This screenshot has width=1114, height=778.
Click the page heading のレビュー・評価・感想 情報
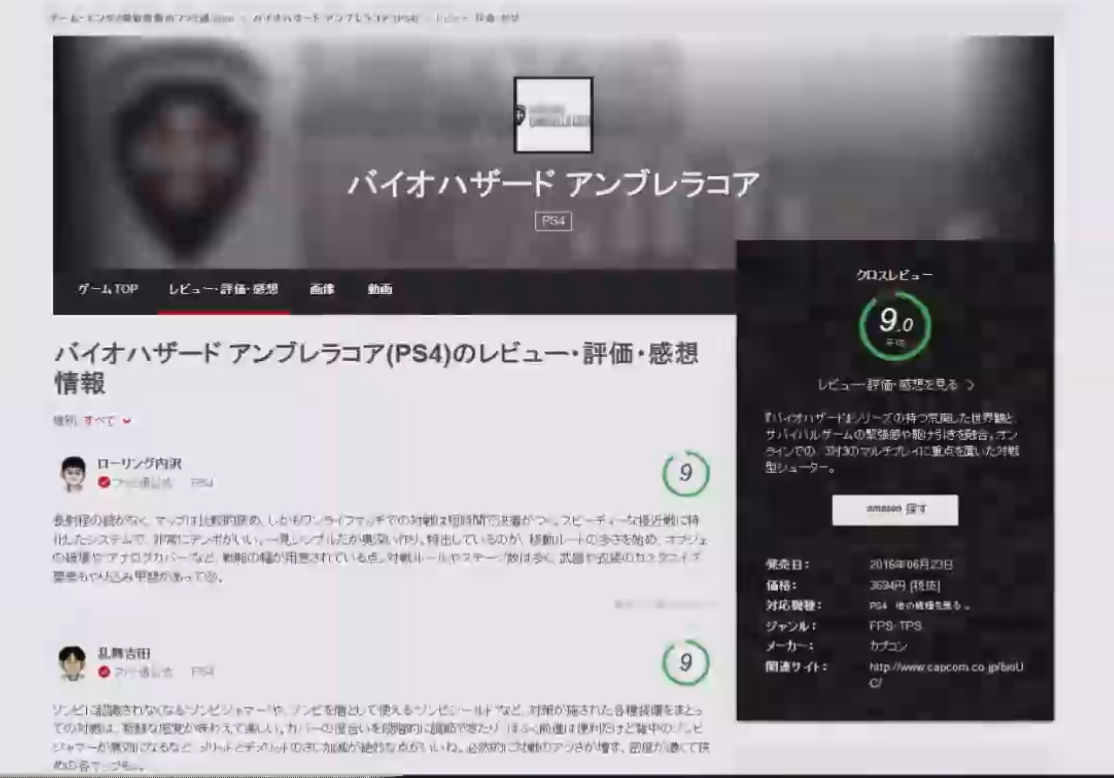[x=377, y=368]
